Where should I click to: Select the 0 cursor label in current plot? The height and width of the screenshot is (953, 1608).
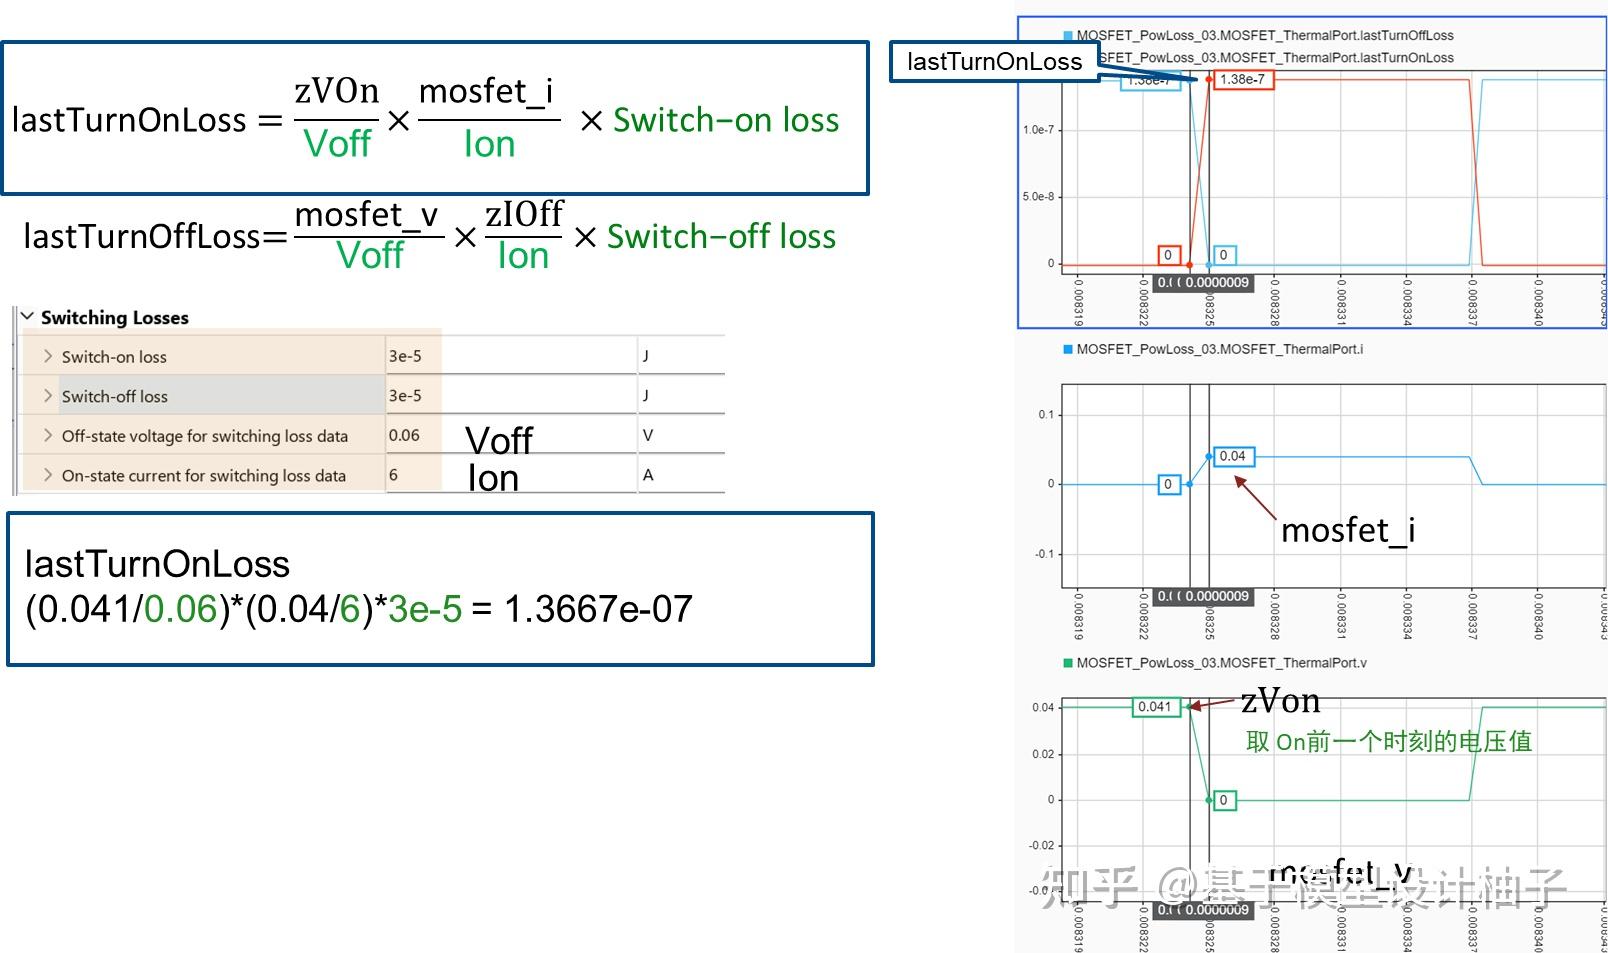point(1168,484)
